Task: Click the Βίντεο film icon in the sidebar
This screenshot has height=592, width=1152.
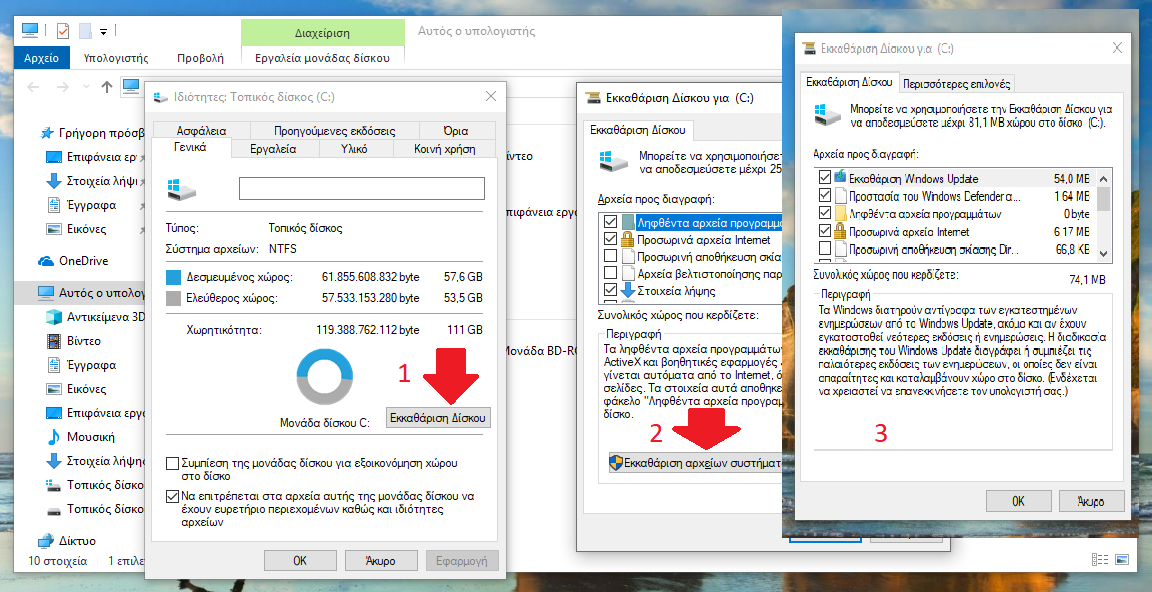Action: point(53,341)
